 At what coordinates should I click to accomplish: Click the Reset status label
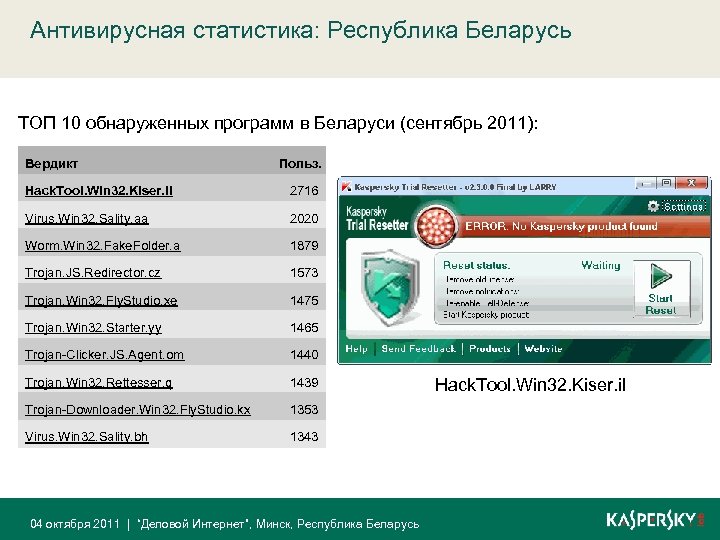pyautogui.click(x=476, y=265)
